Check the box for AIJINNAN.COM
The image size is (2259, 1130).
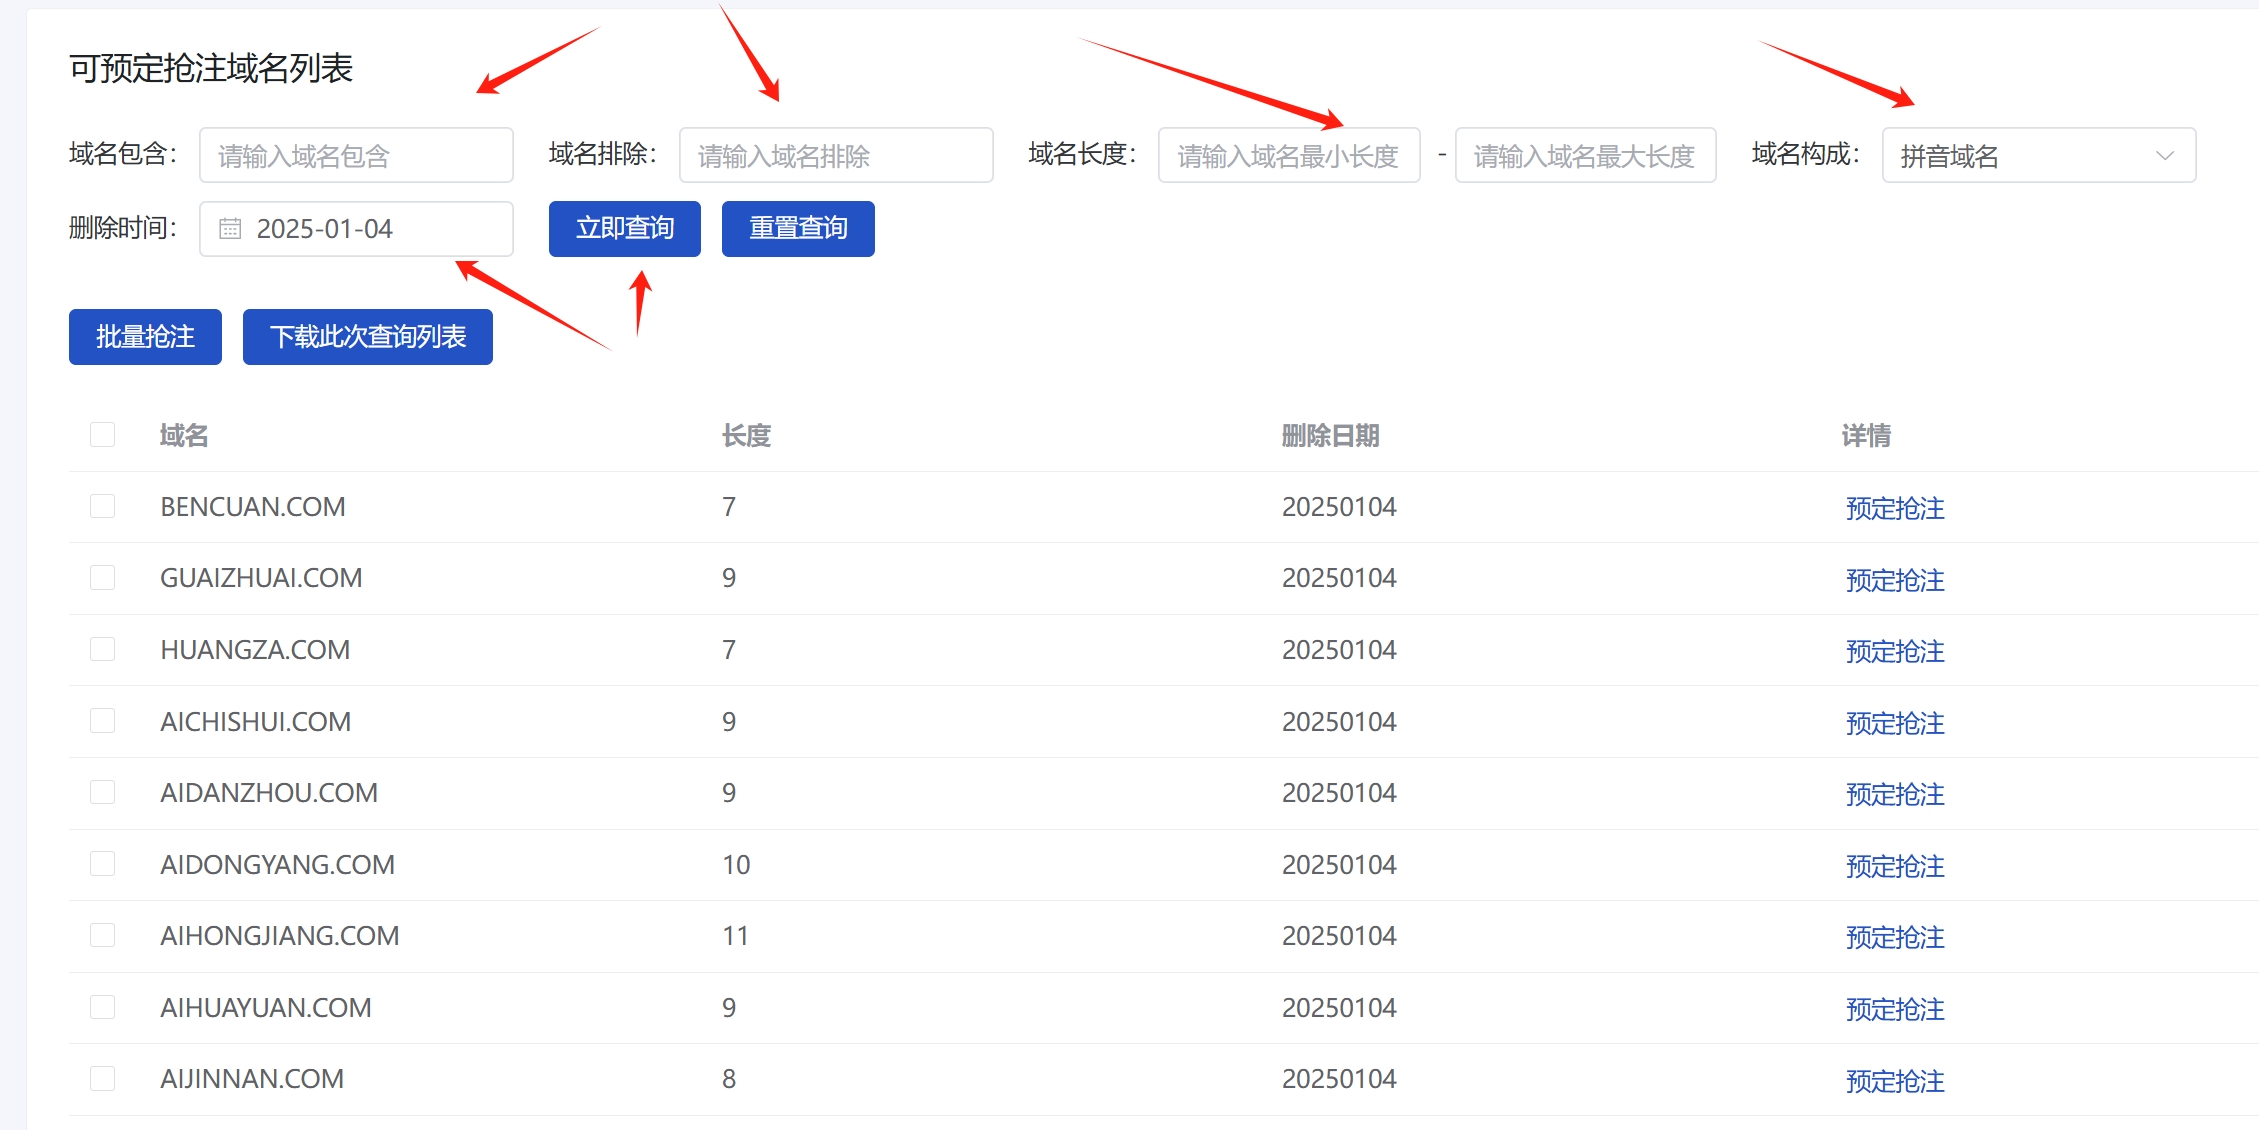102,1078
